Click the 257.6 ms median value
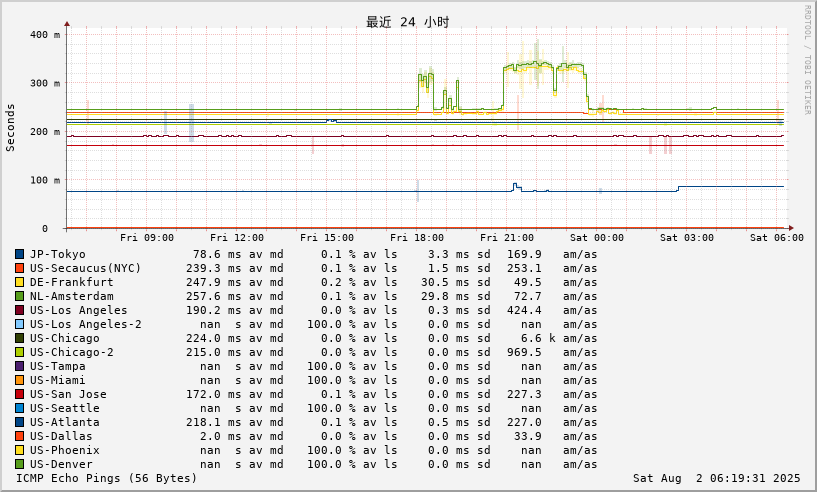Screen dimensions: 817x492 214,297
